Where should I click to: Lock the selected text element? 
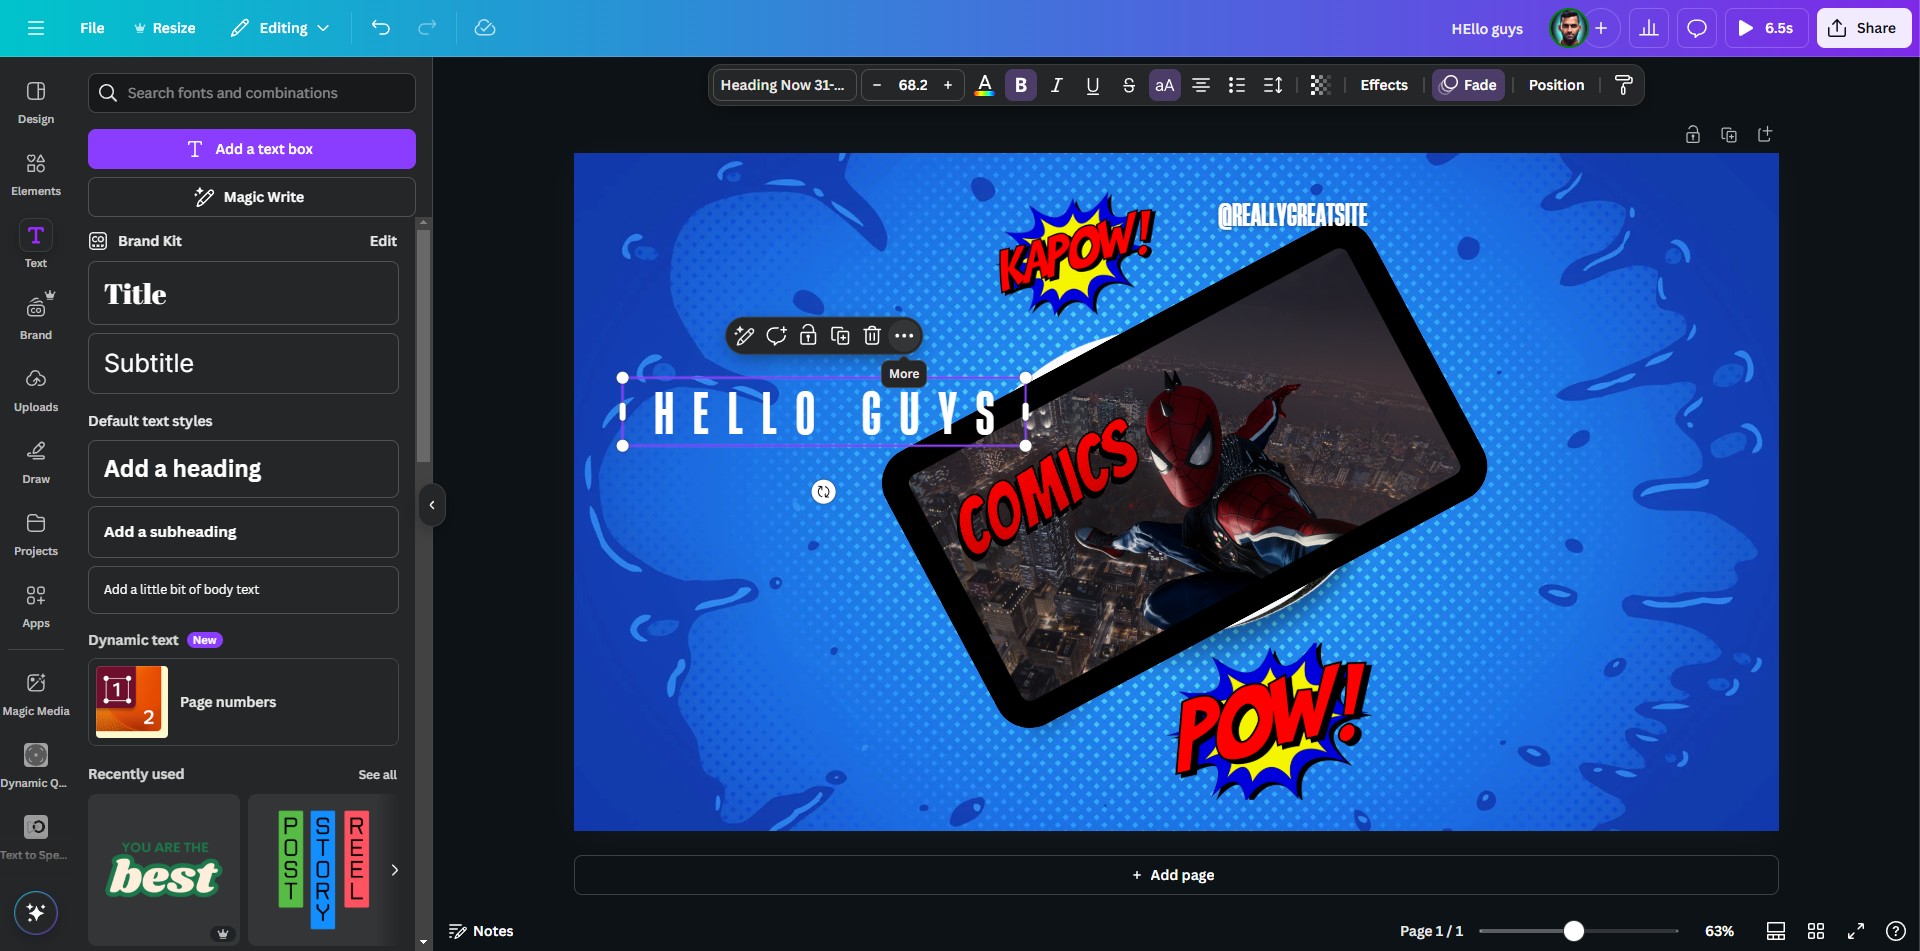808,336
